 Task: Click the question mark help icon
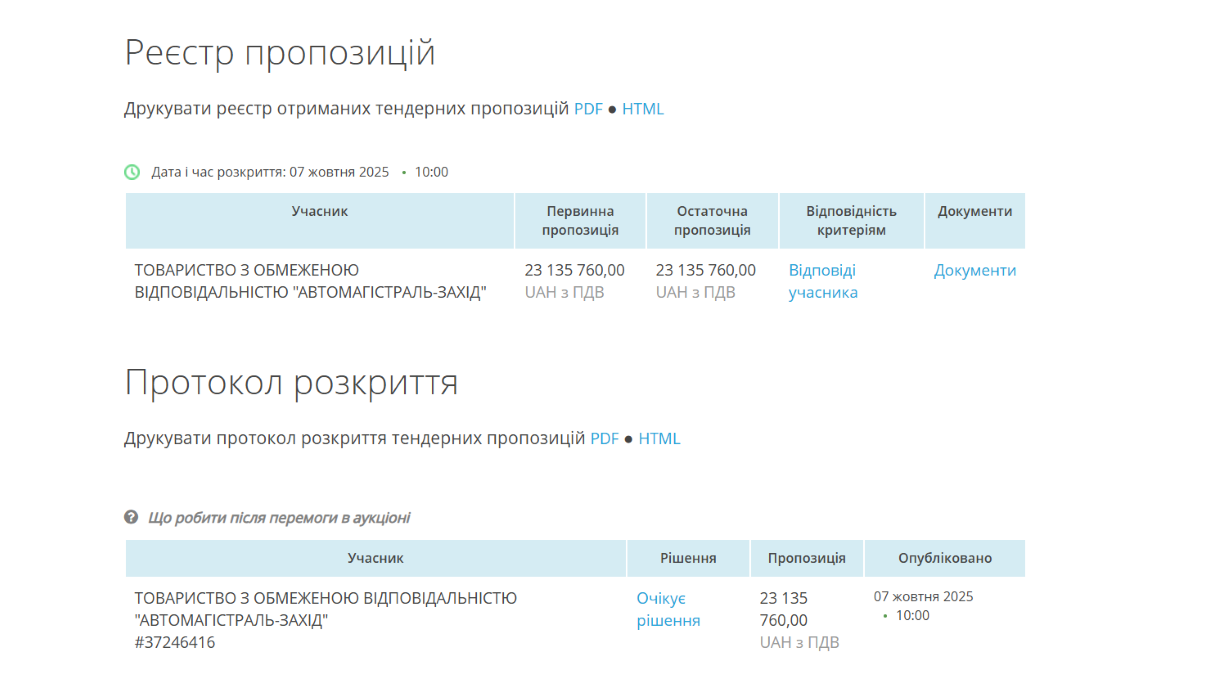[x=131, y=517]
